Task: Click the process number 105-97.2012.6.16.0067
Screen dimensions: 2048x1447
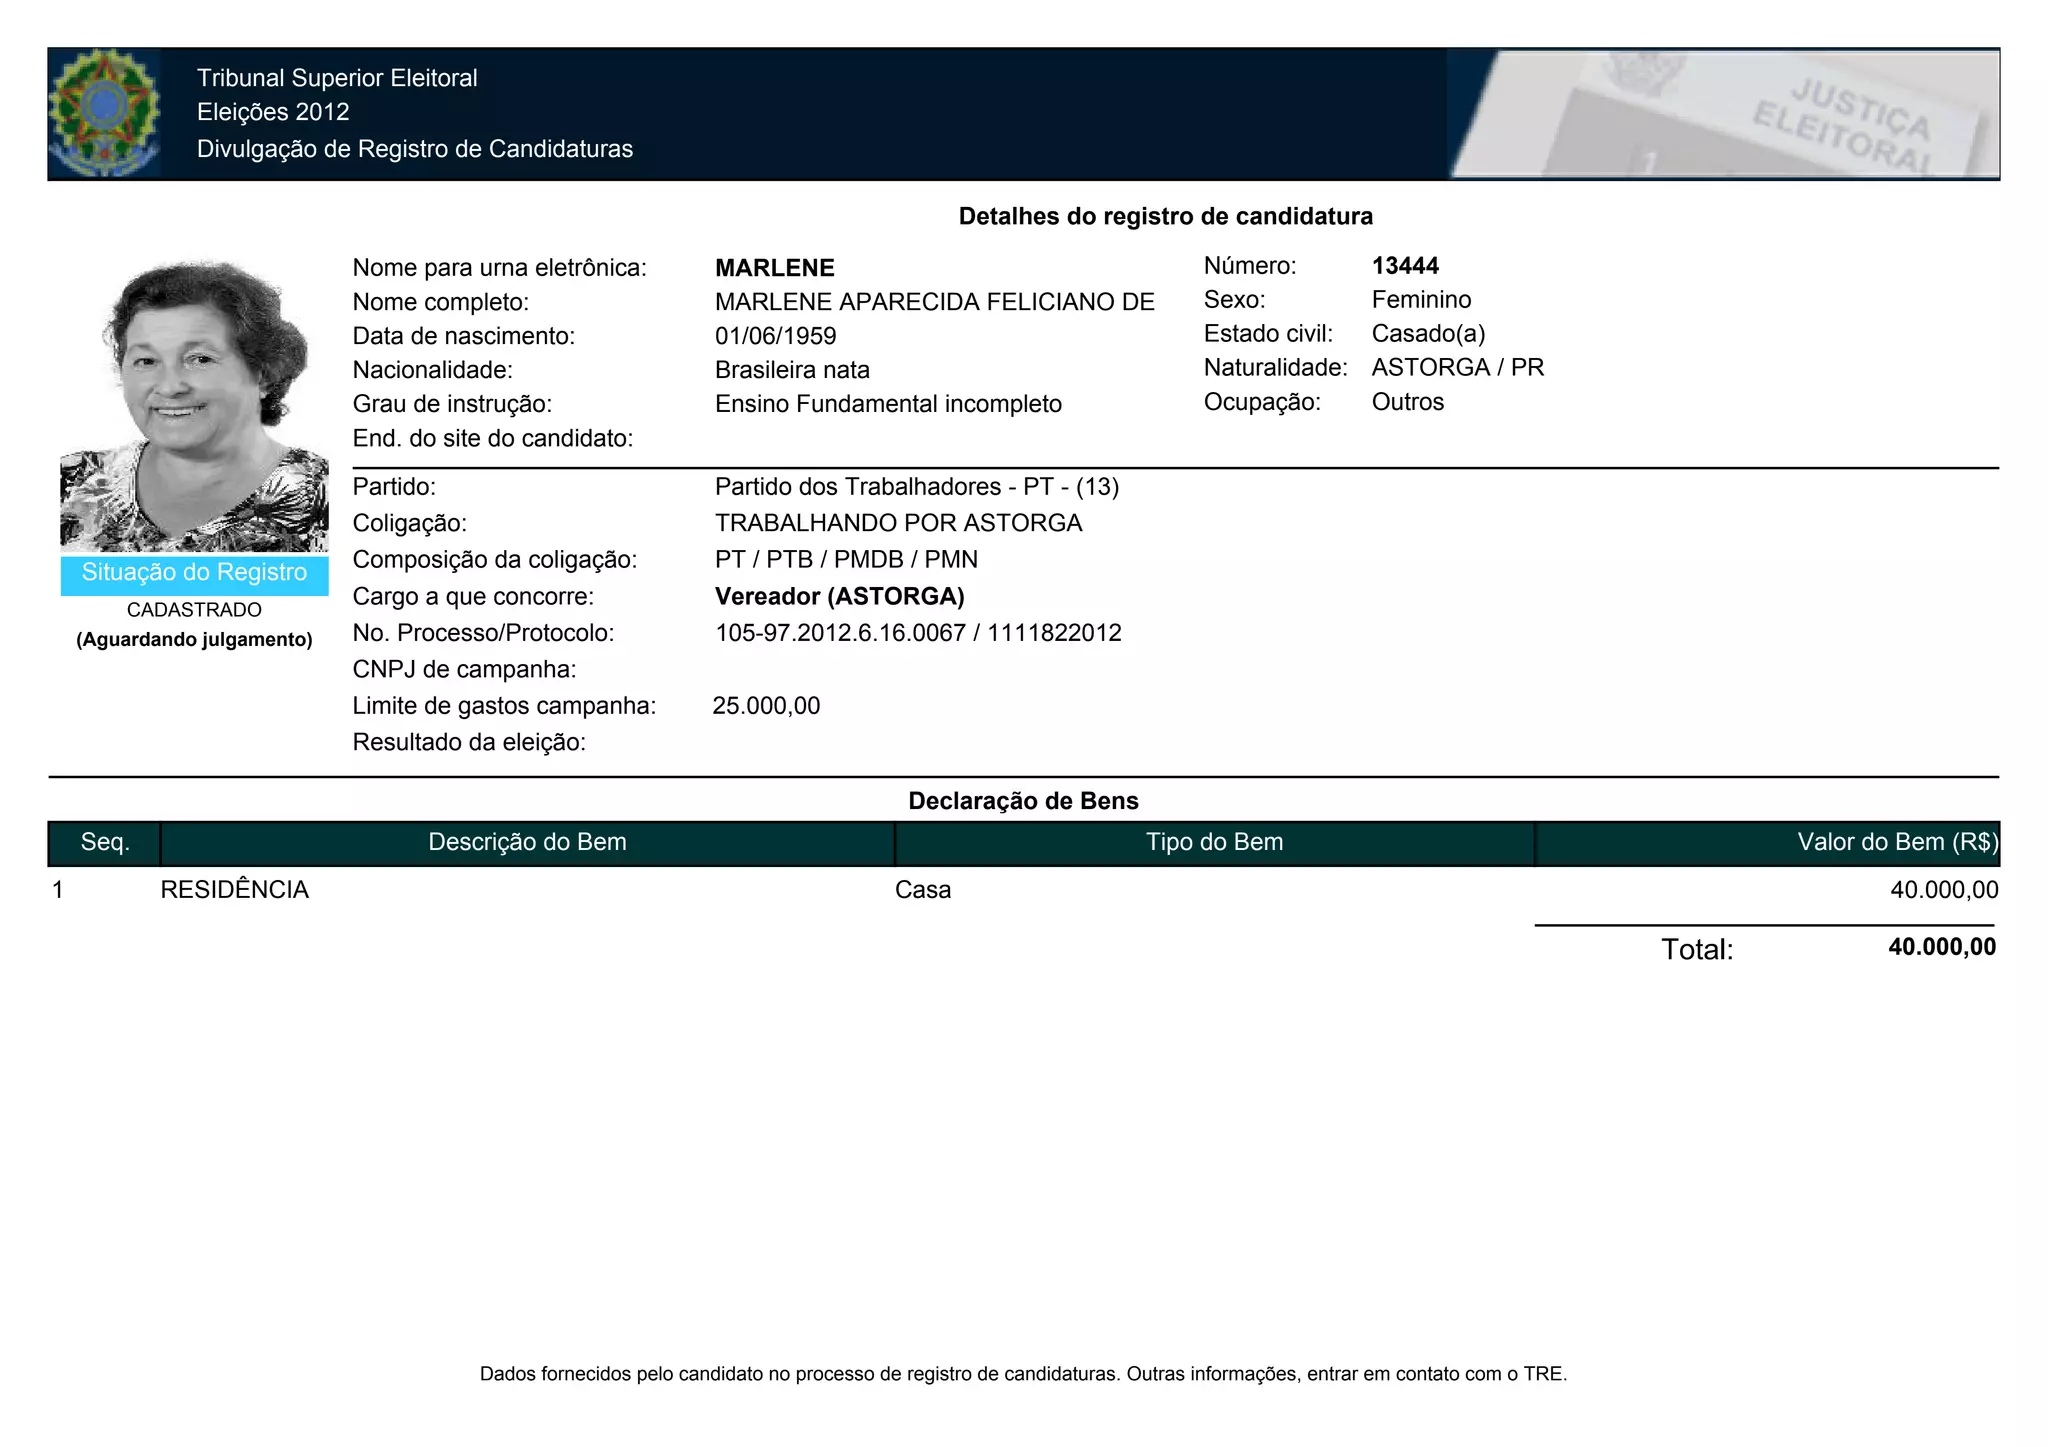Action: point(840,633)
